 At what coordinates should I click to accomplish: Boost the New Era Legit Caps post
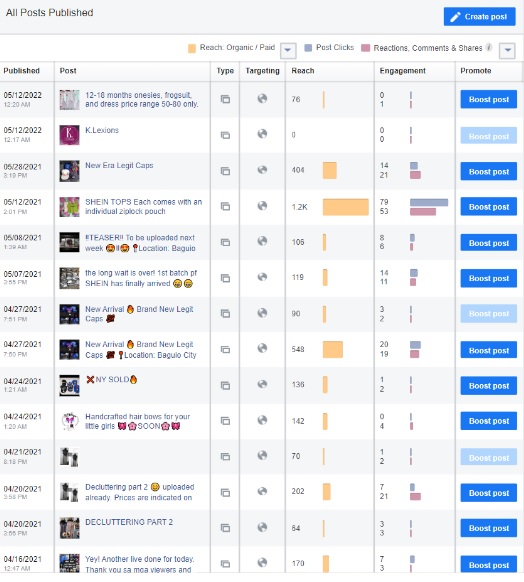tap(489, 171)
